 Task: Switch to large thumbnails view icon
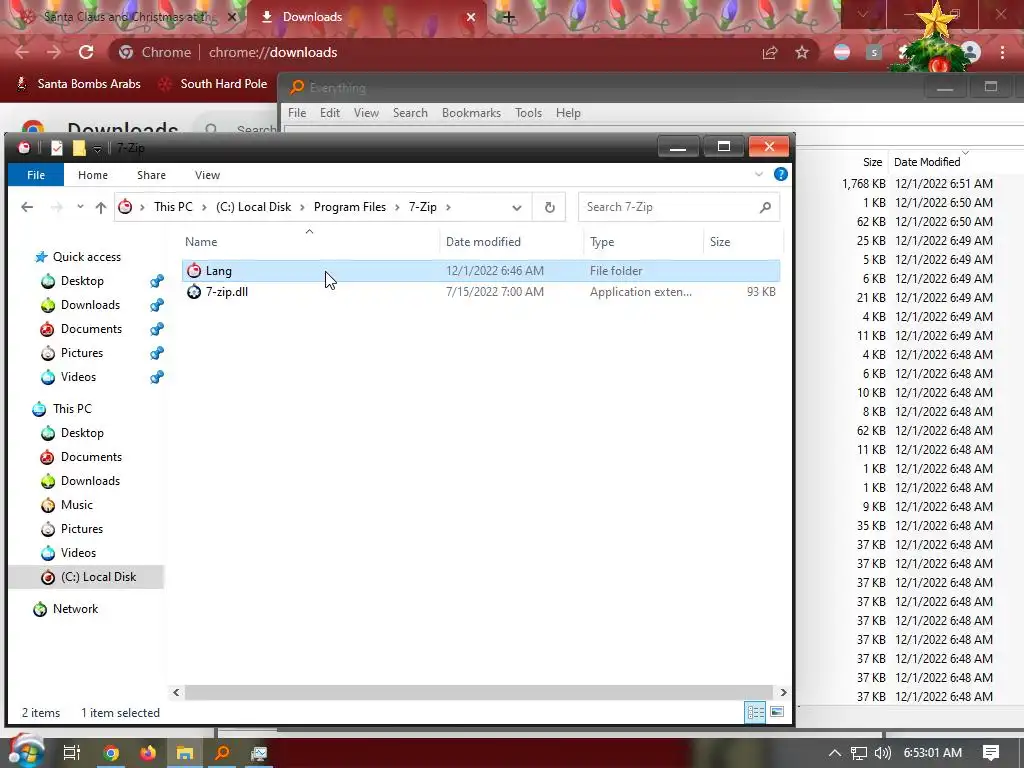[776, 712]
